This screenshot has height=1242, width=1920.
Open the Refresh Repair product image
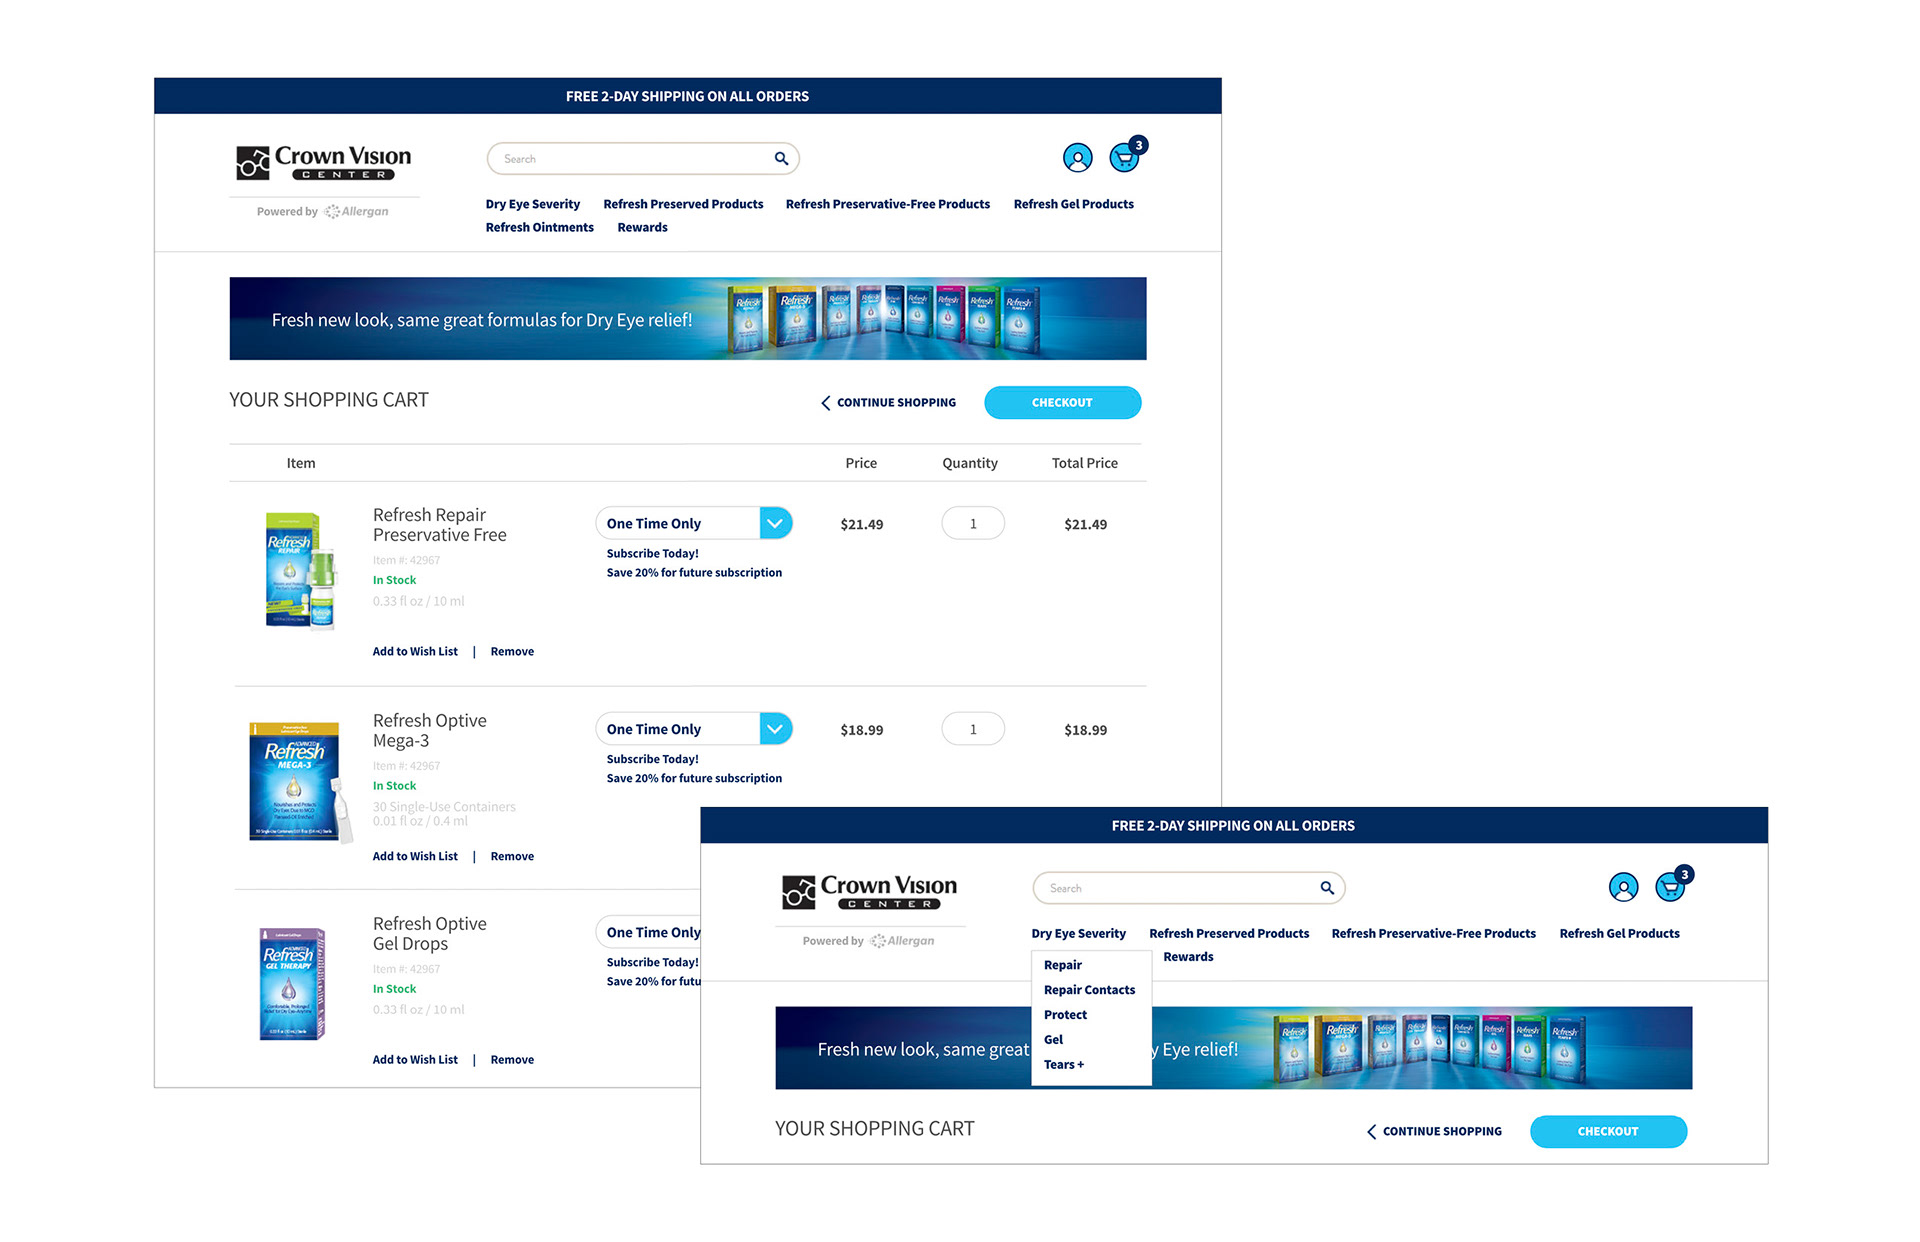coord(299,571)
